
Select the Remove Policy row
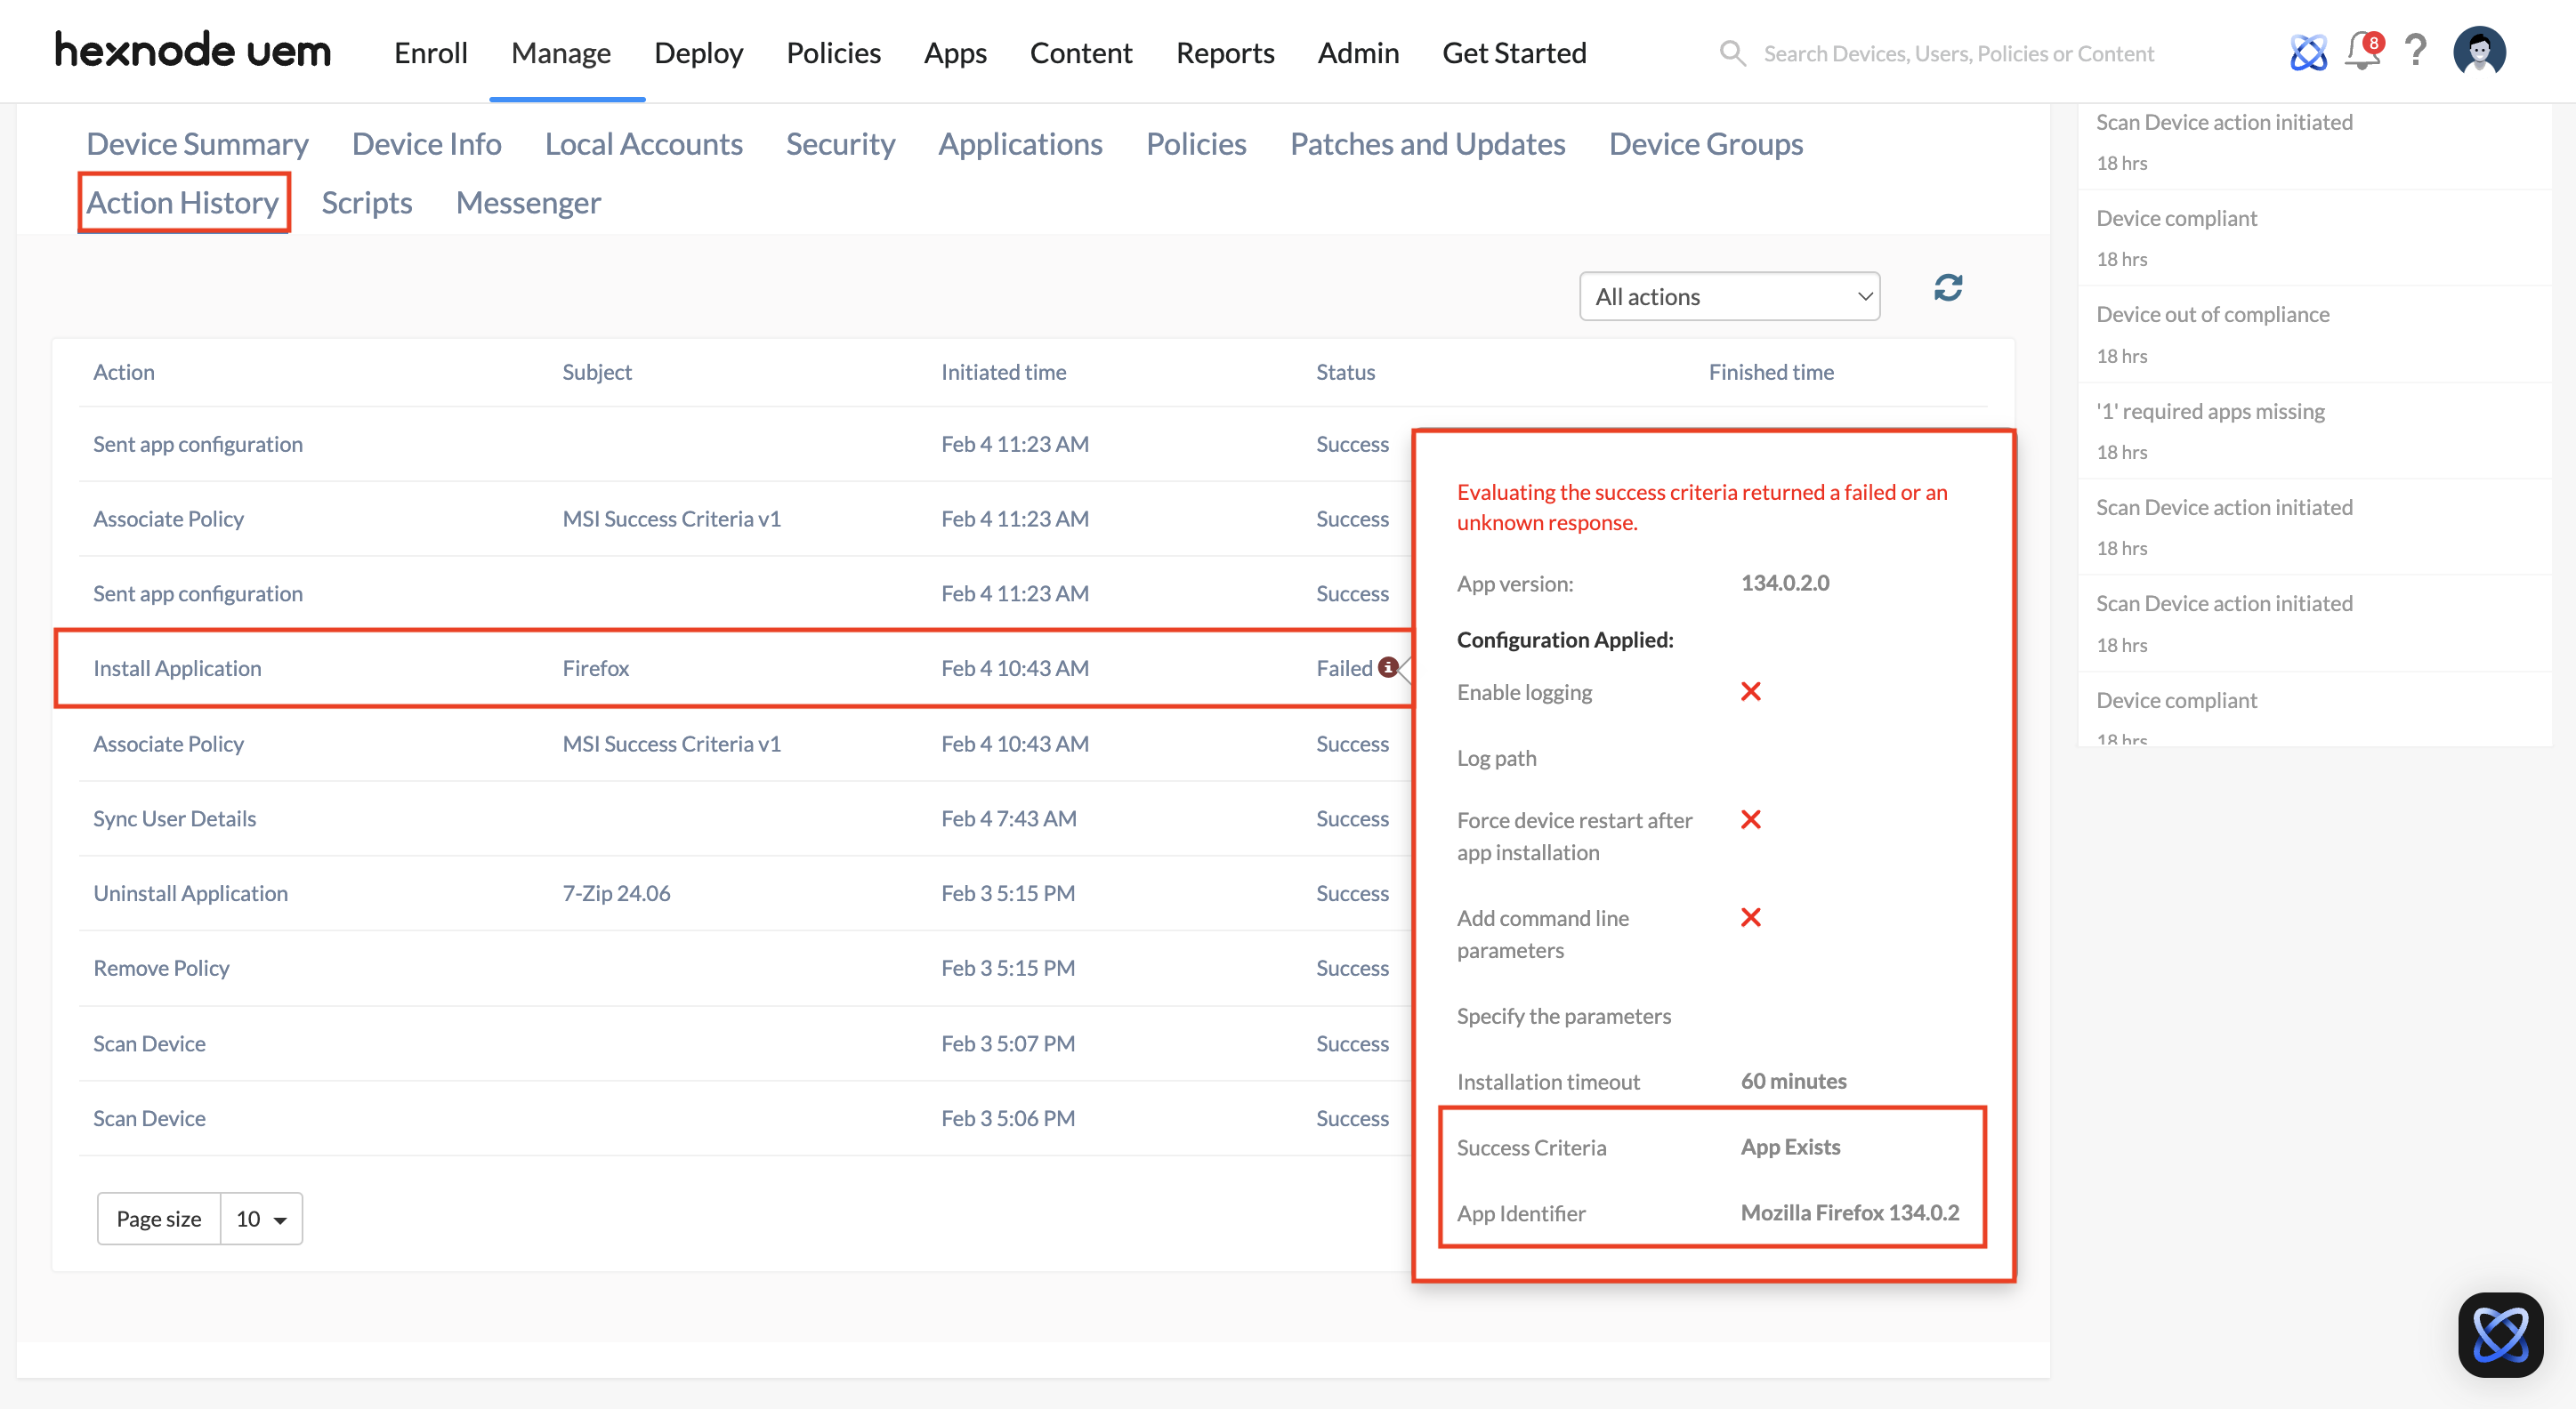coord(161,968)
